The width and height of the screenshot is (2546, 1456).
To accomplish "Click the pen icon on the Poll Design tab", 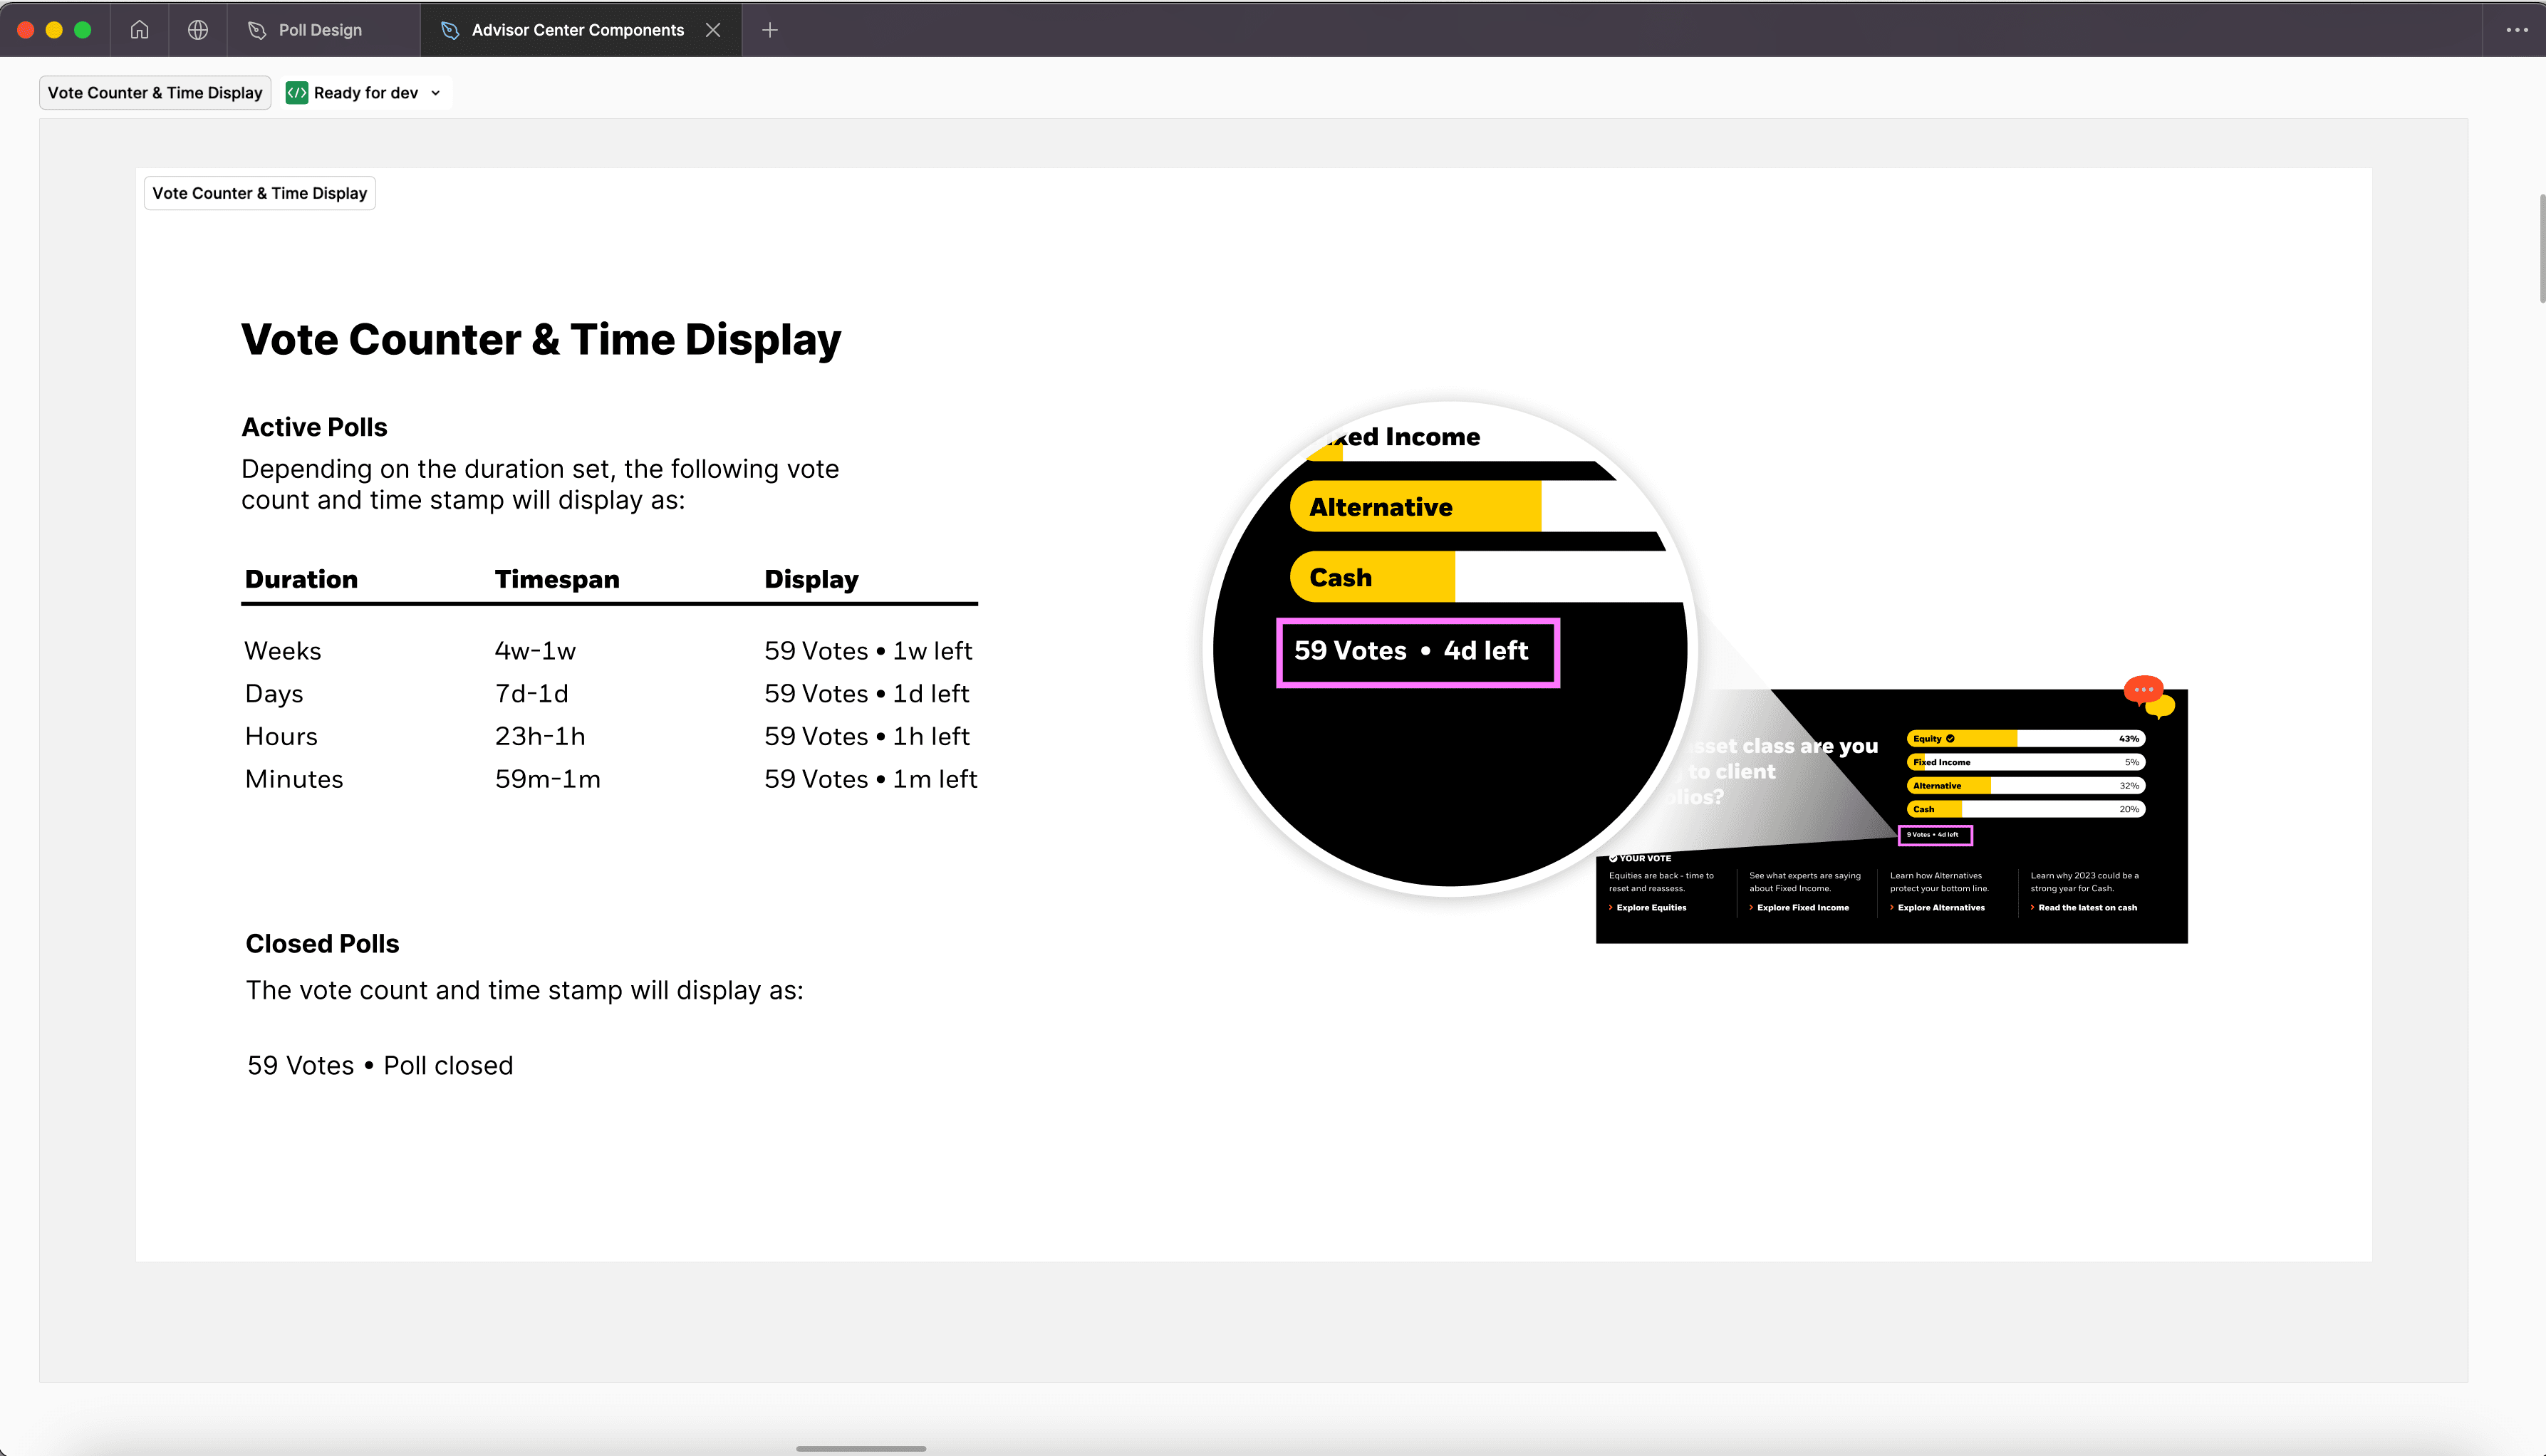I will point(257,30).
